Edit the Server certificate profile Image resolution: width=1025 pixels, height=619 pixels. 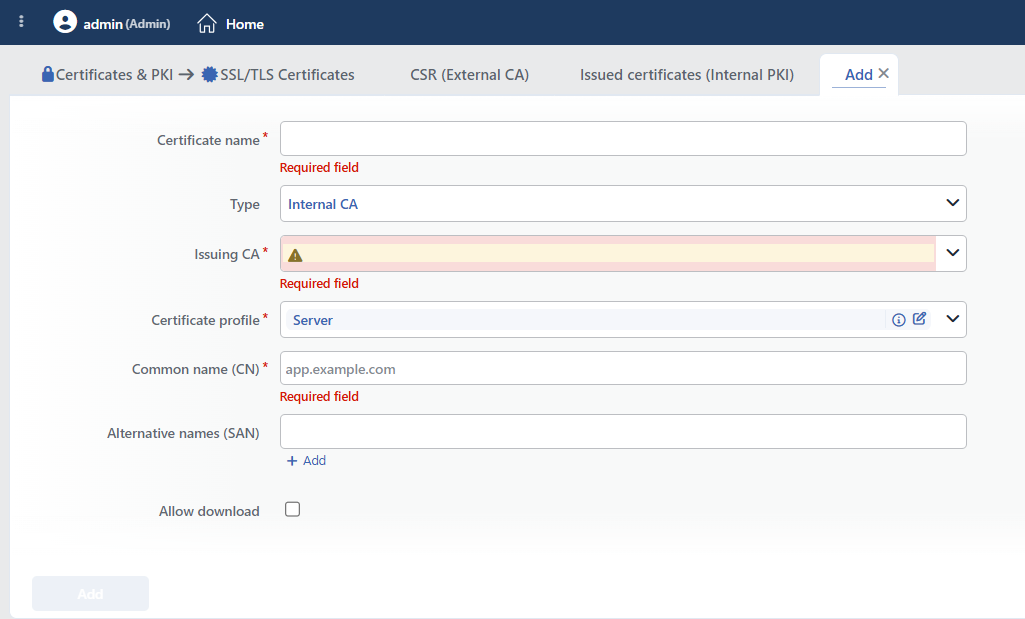[920, 318]
